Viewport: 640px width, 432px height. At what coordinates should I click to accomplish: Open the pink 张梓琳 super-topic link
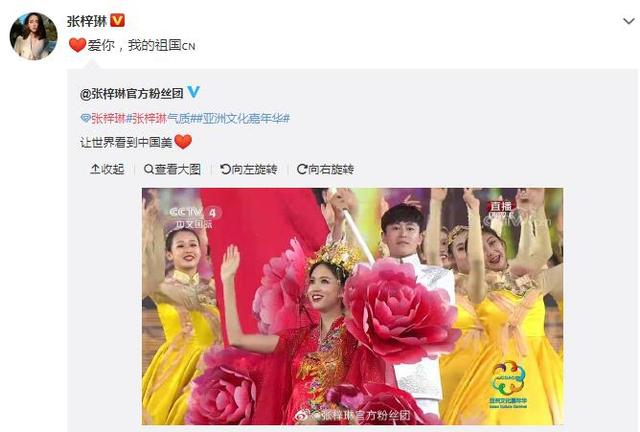pos(108,118)
